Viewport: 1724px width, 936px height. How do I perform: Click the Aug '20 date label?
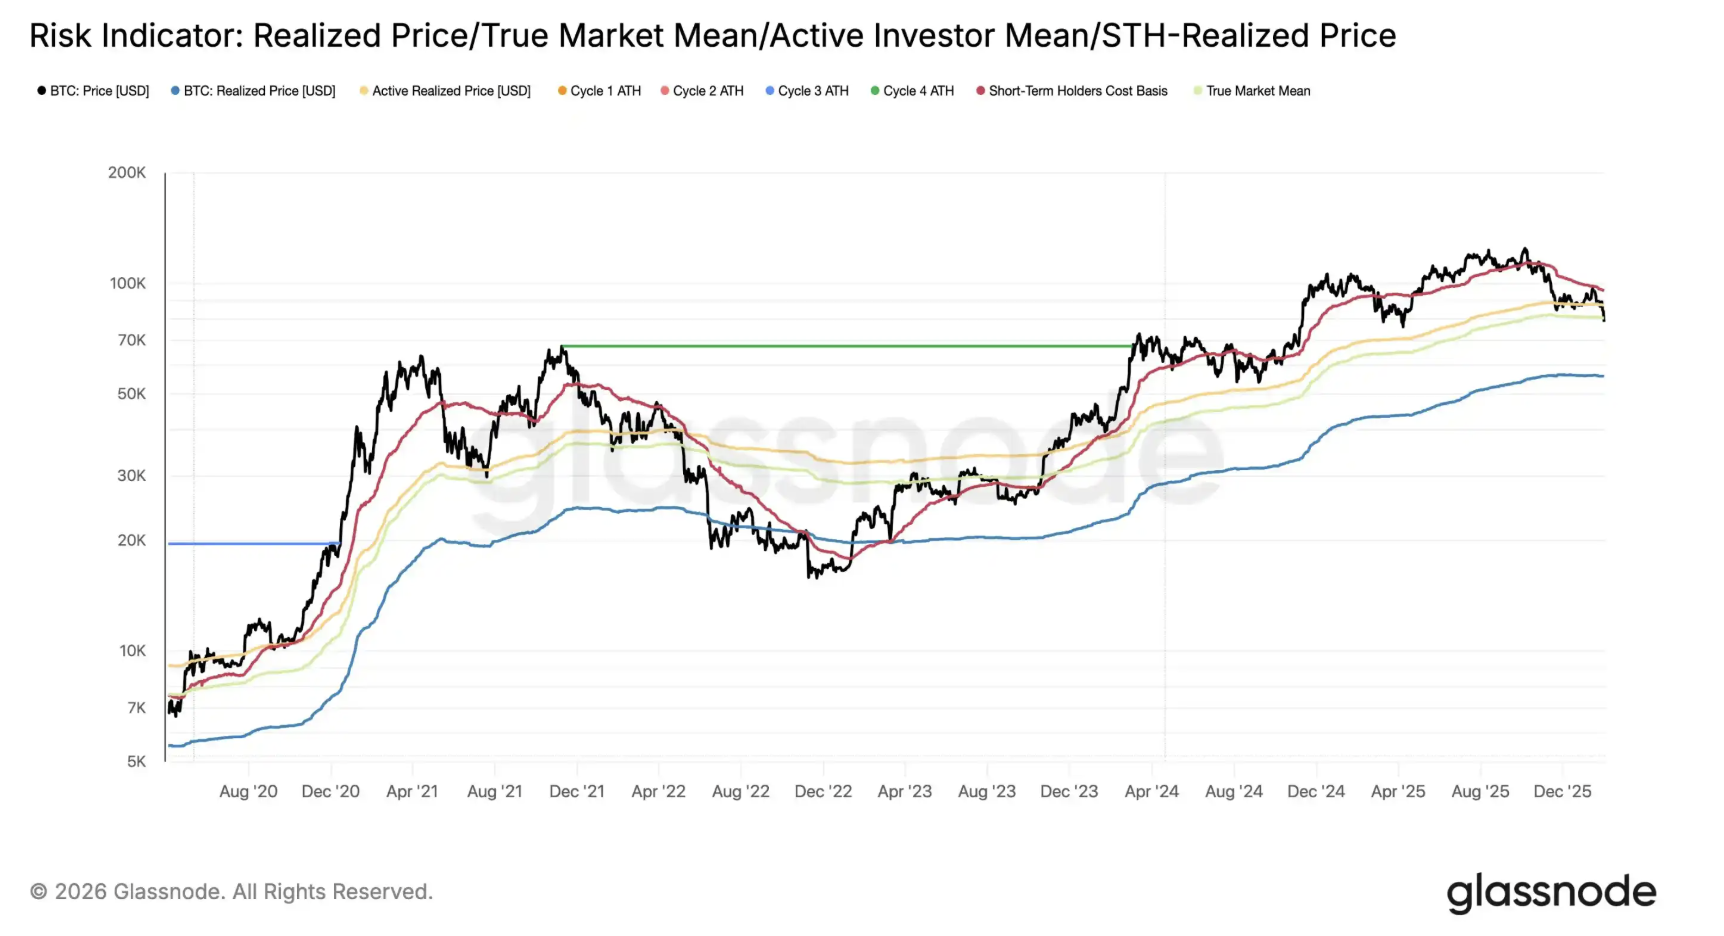[x=248, y=791]
